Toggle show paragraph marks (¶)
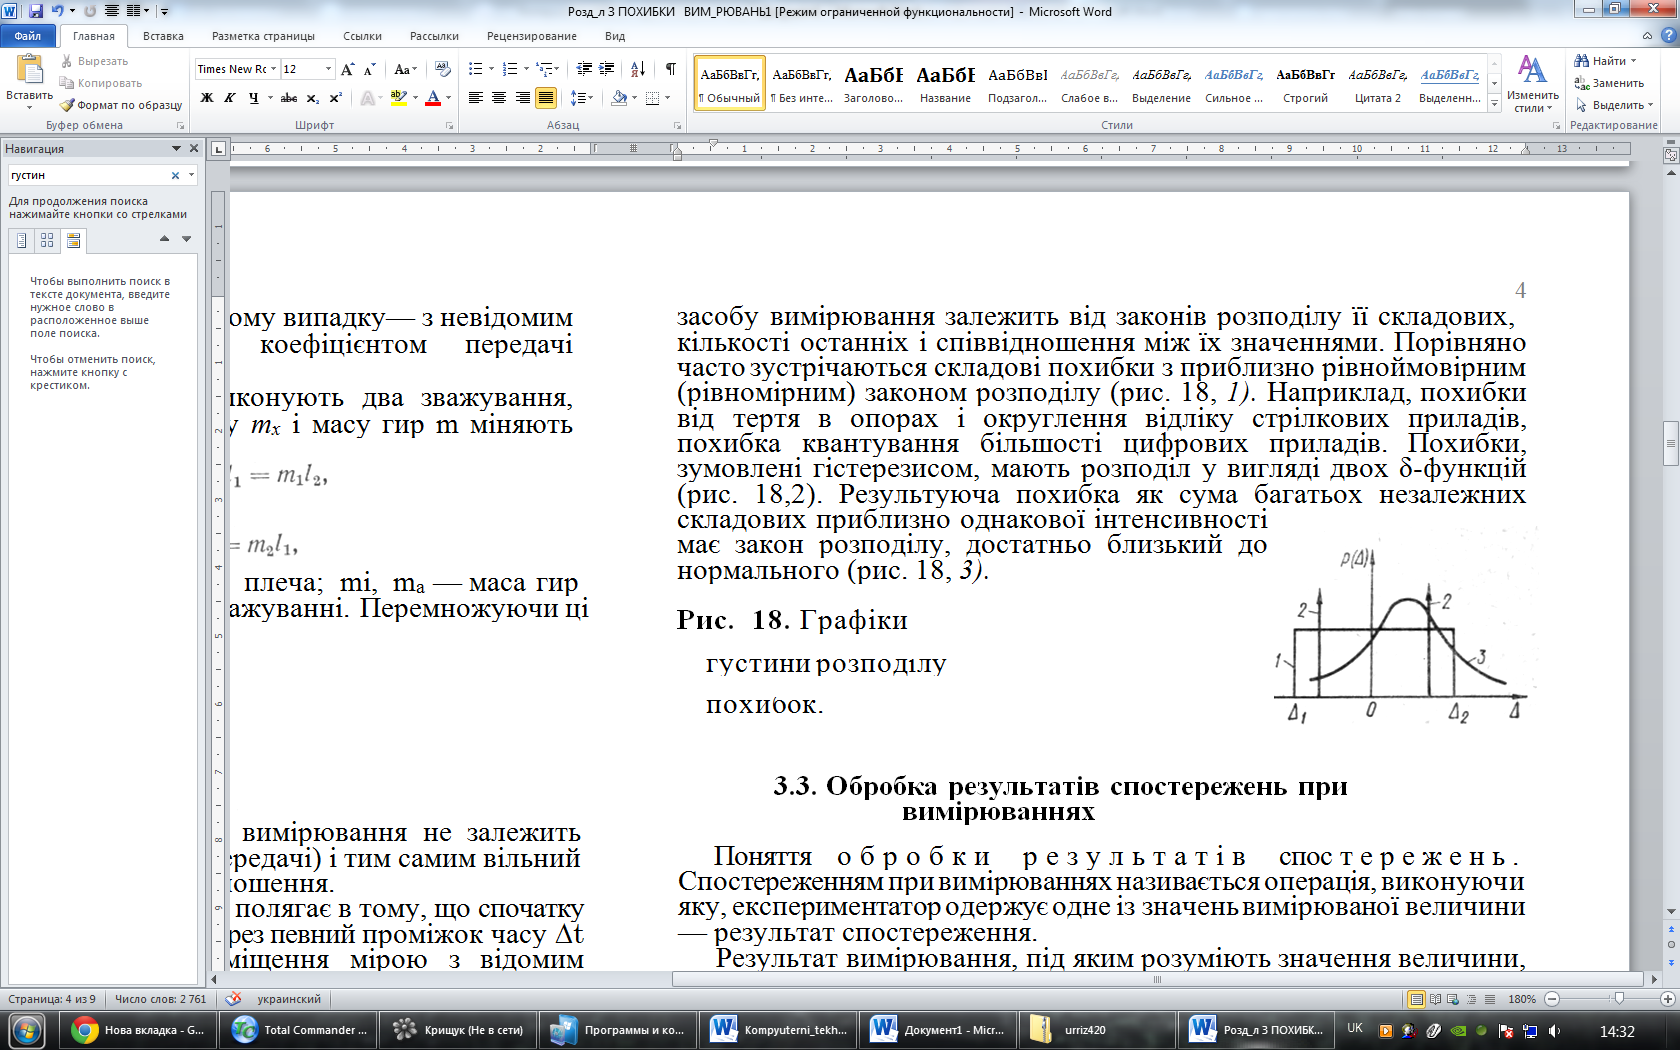Viewport: 1680px width, 1050px height. 671,69
